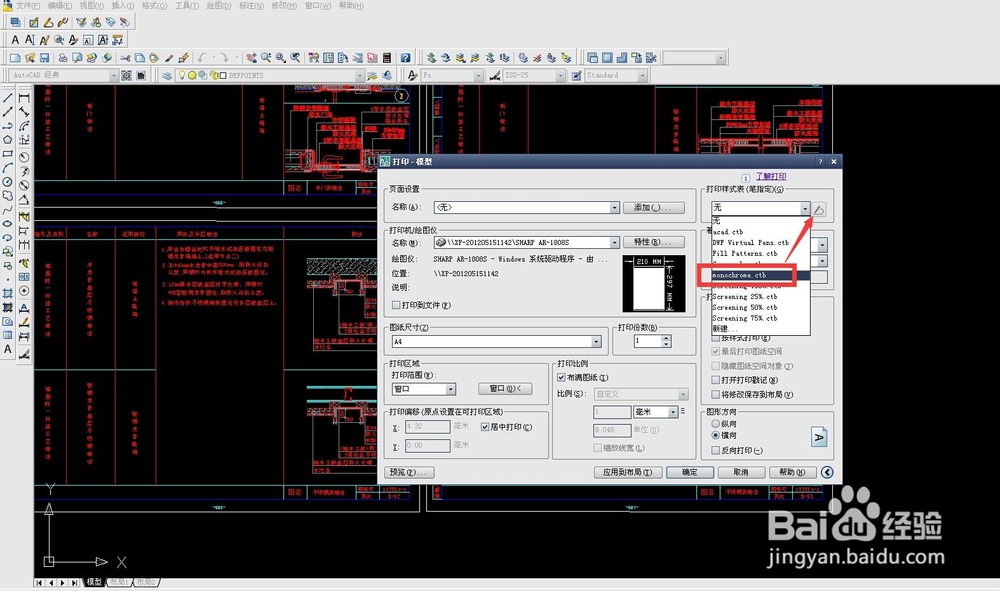This screenshot has width=1000, height=591.
Task: Select the Rectangle draw tool
Action: (8, 154)
